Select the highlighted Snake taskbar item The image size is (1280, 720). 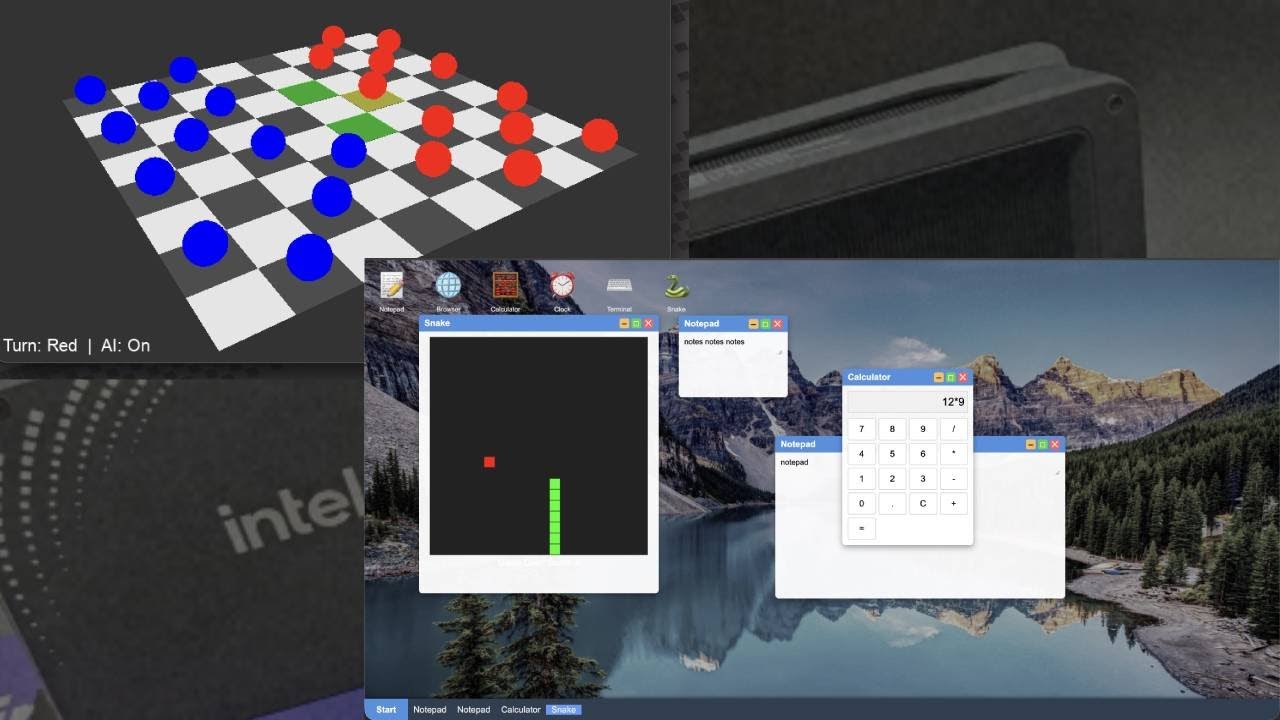[564, 710]
